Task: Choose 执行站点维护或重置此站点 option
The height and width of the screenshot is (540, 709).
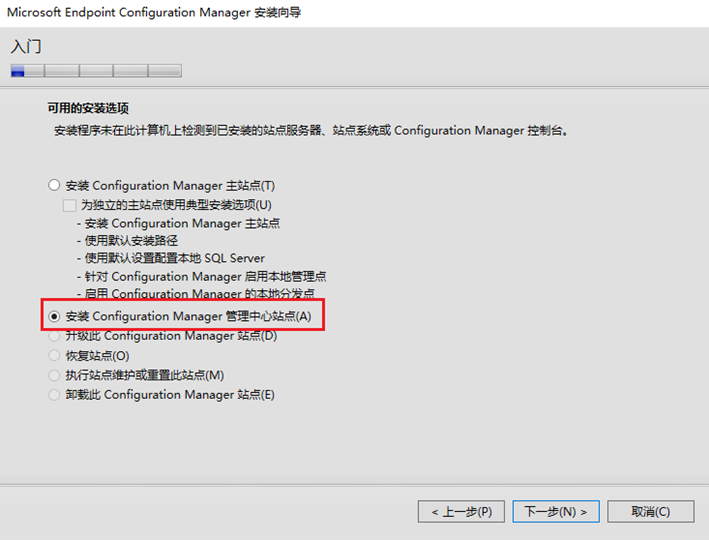Action: tap(54, 375)
